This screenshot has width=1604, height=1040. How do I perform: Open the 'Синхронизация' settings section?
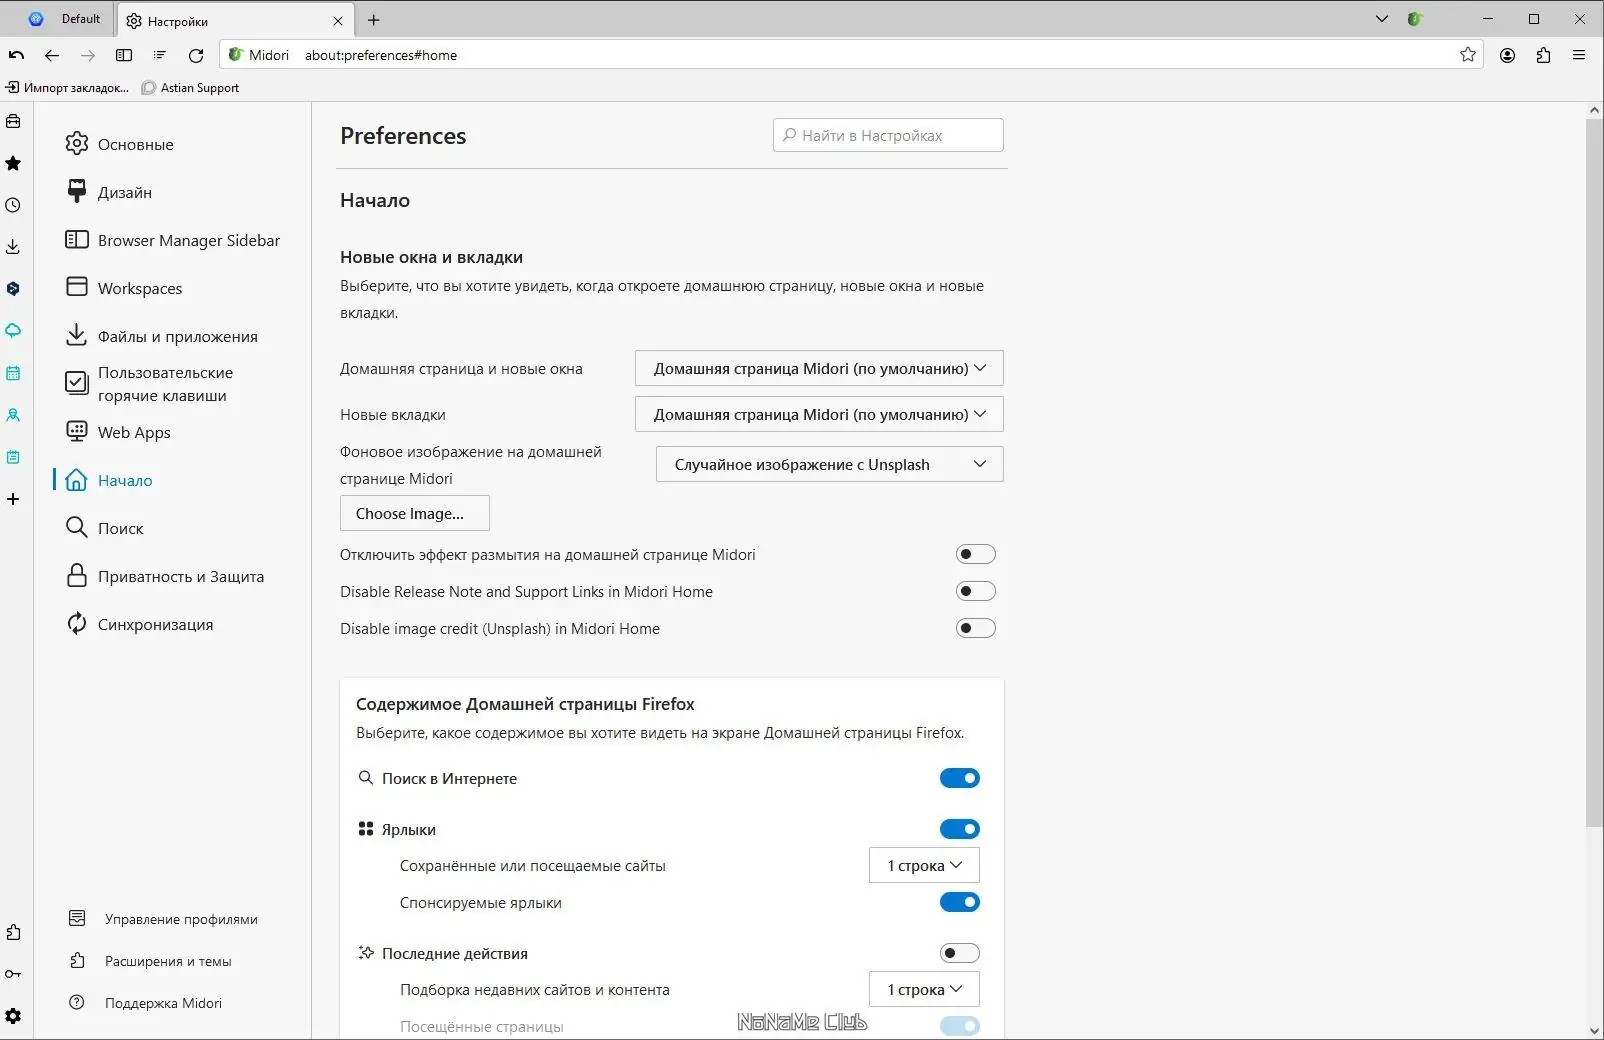tap(173, 624)
